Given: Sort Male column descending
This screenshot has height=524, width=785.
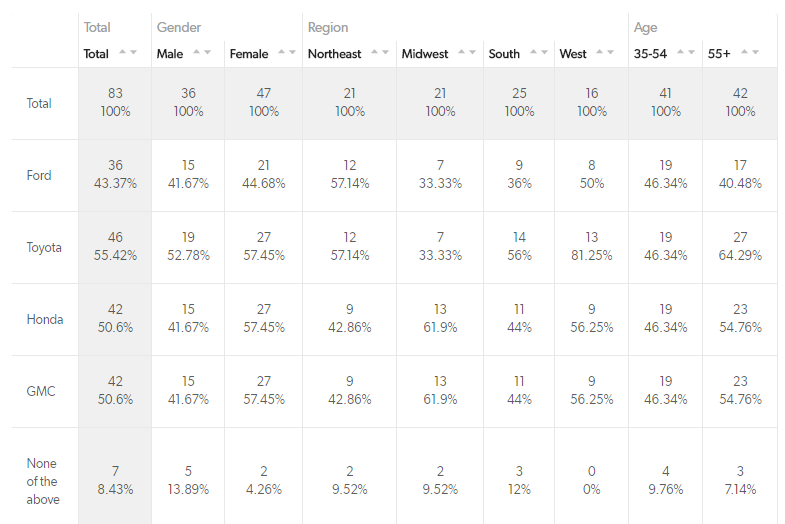Looking at the screenshot, I should pyautogui.click(x=208, y=52).
